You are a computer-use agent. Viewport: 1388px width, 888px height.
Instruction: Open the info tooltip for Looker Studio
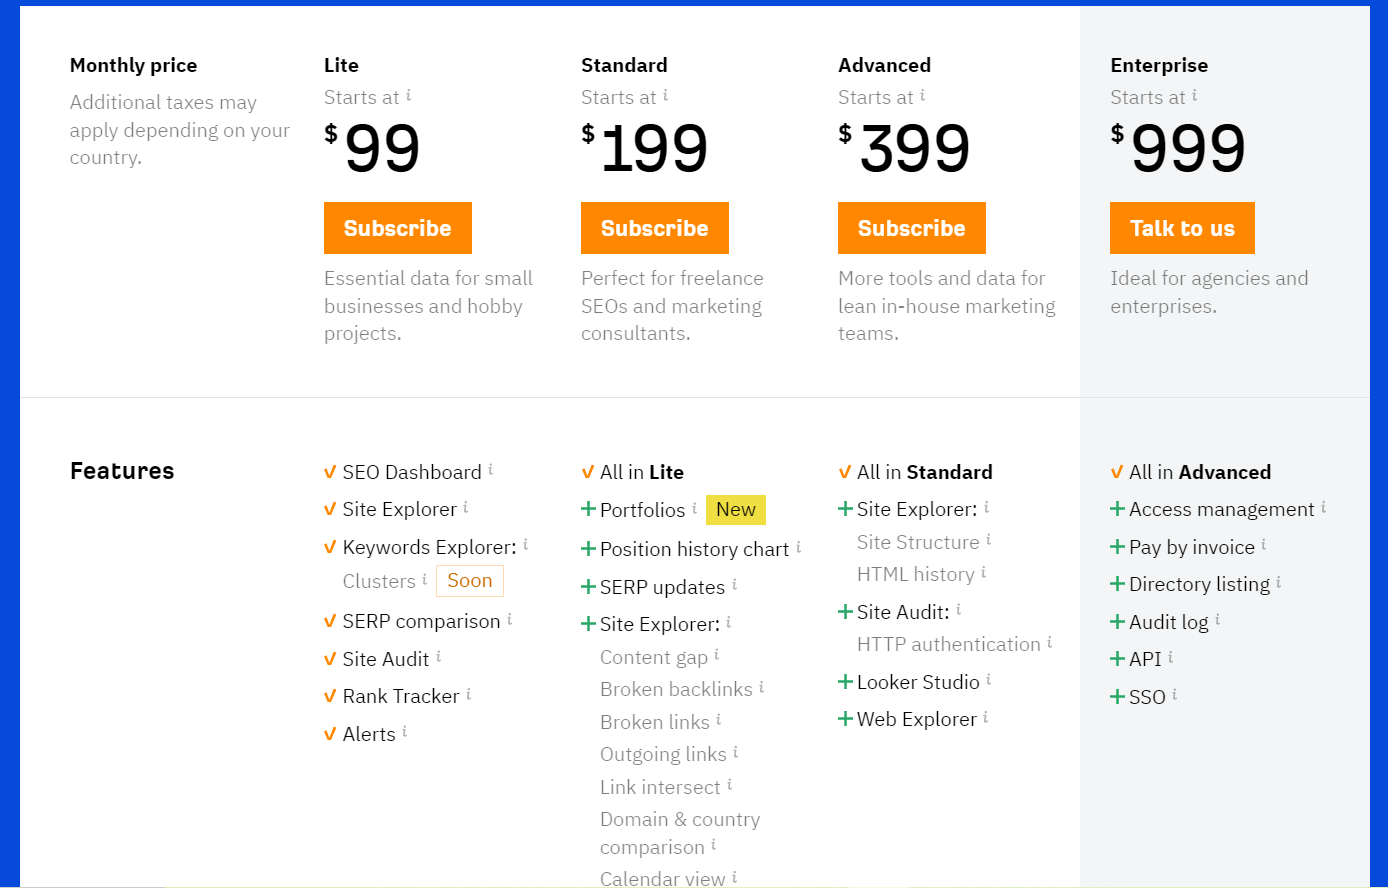click(x=988, y=679)
